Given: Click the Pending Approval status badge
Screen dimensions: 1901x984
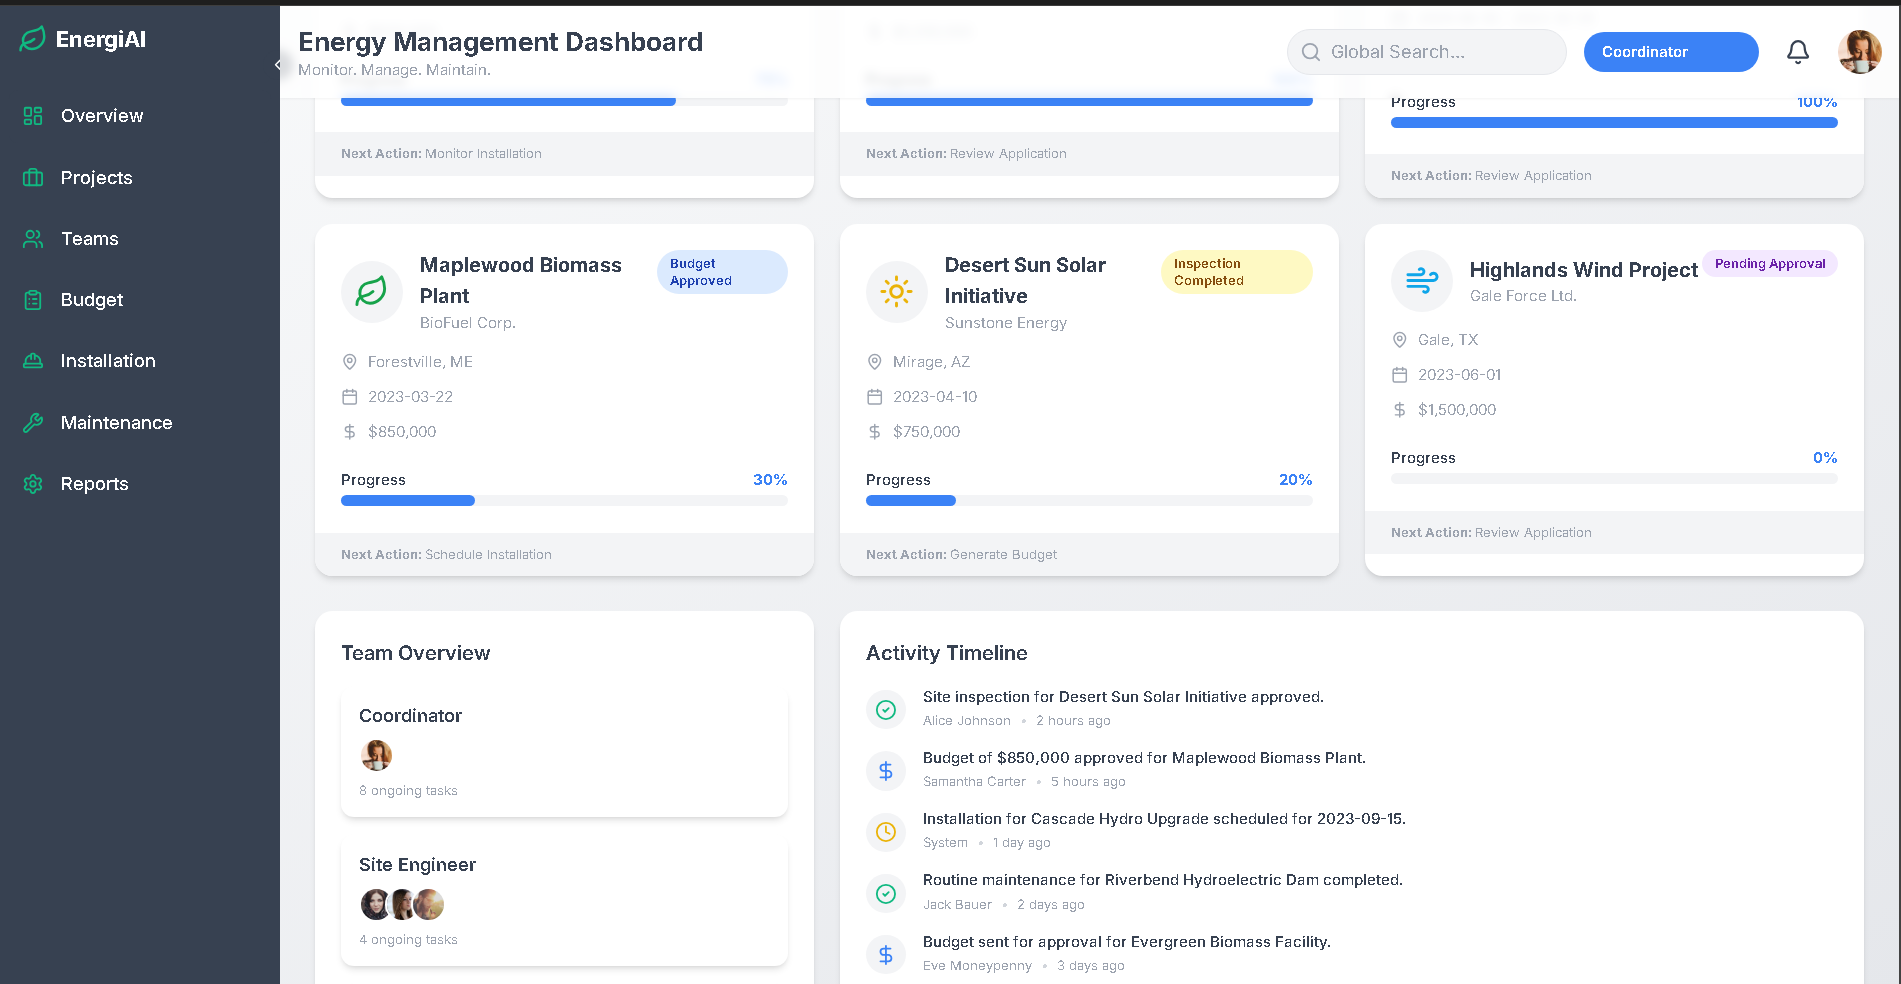Looking at the screenshot, I should [x=1769, y=264].
